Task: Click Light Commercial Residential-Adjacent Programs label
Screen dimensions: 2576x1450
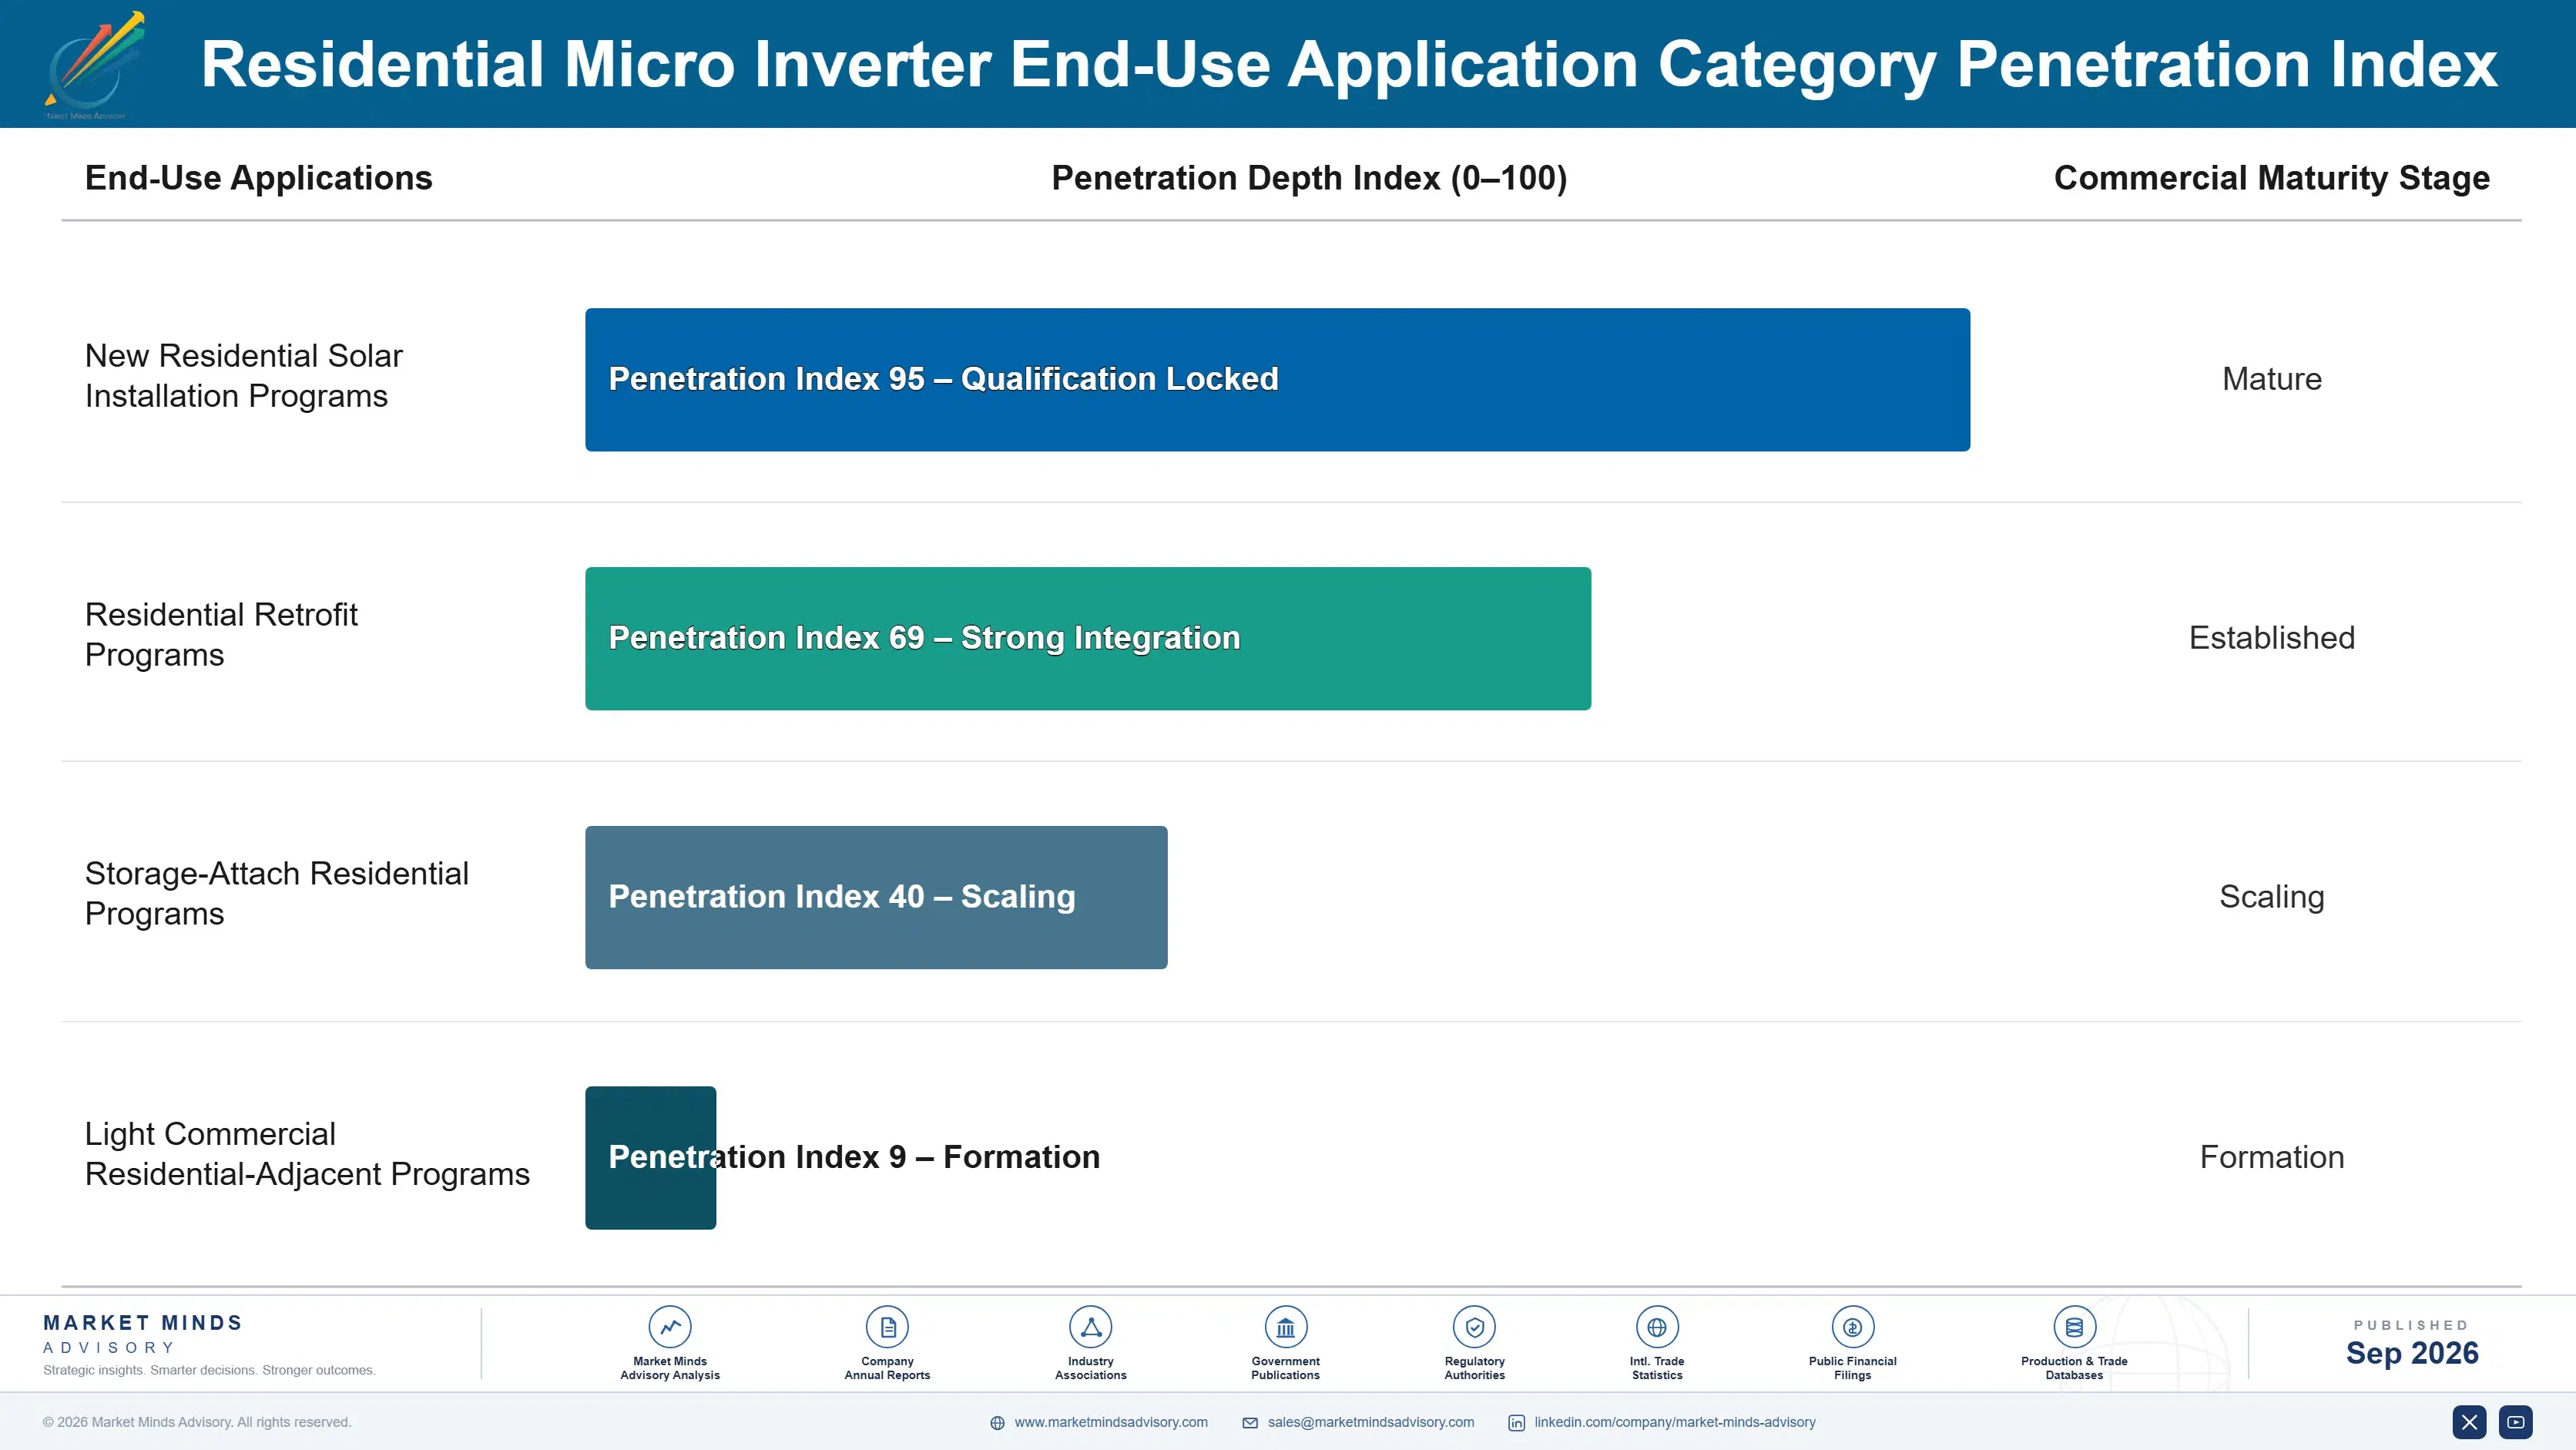Action: click(307, 1154)
